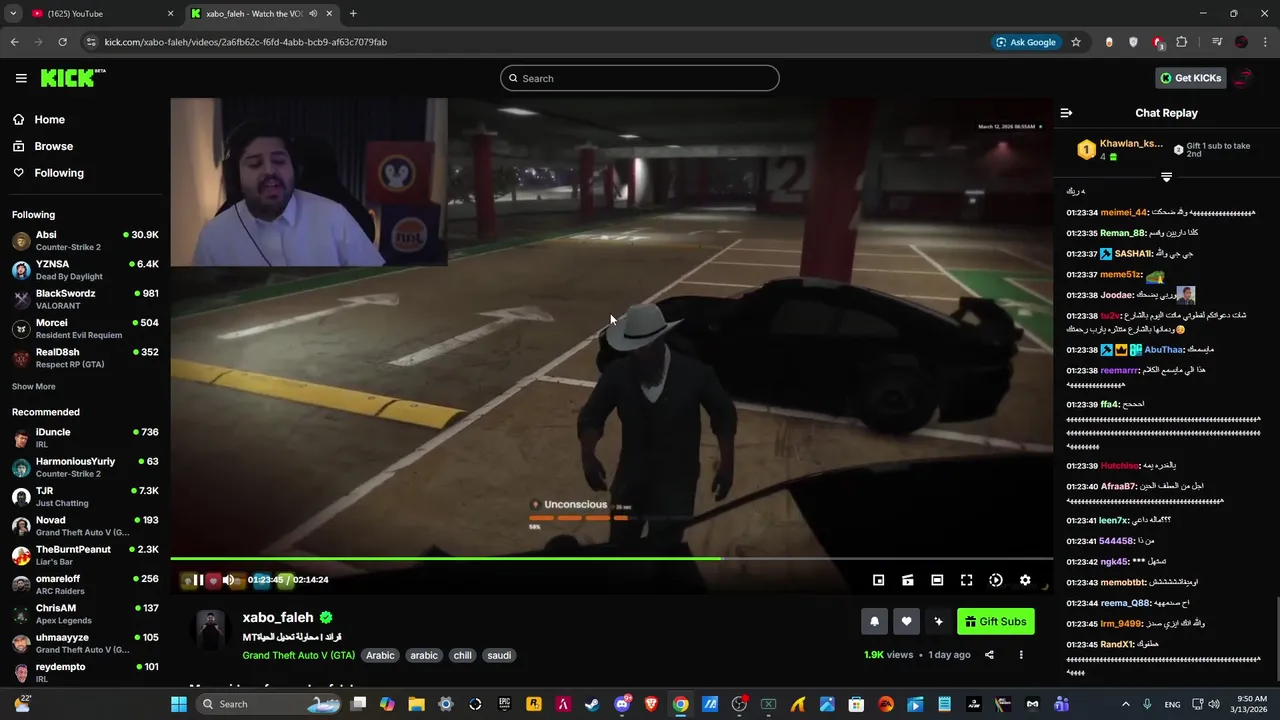Open the Kick profile avatar menu

click(1242, 78)
